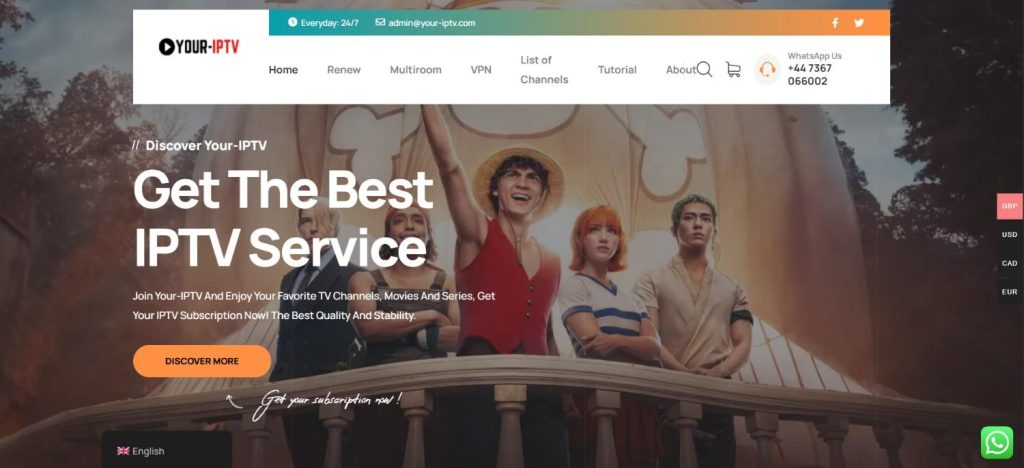Go to the Renew page

344,70
